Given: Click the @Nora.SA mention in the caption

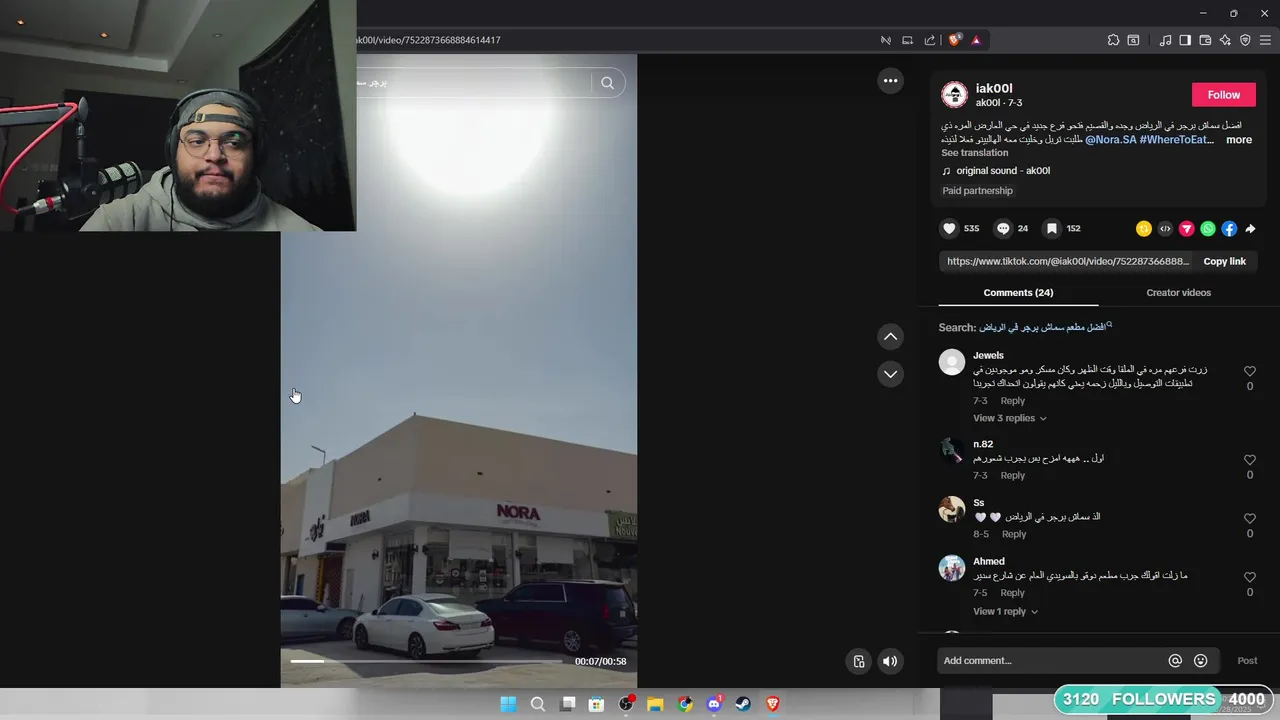Looking at the screenshot, I should [x=1110, y=140].
